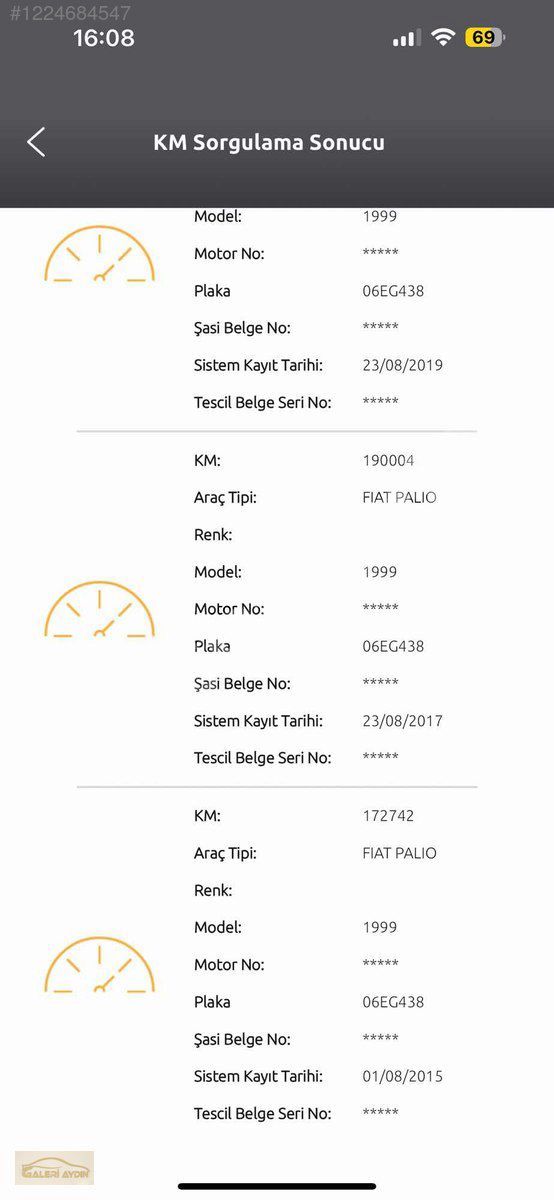Tap the clock showing 16:08
The width and height of the screenshot is (554, 1200).
click(104, 38)
